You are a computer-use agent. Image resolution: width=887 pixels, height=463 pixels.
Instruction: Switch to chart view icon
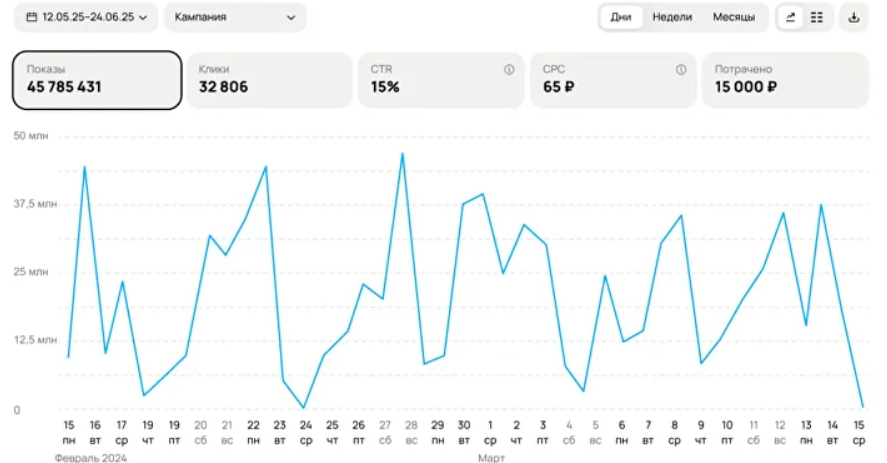[791, 17]
